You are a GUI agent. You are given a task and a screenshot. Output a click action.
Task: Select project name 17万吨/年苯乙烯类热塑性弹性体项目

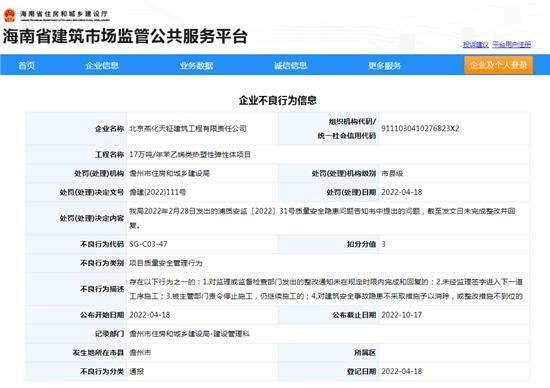[x=190, y=154]
